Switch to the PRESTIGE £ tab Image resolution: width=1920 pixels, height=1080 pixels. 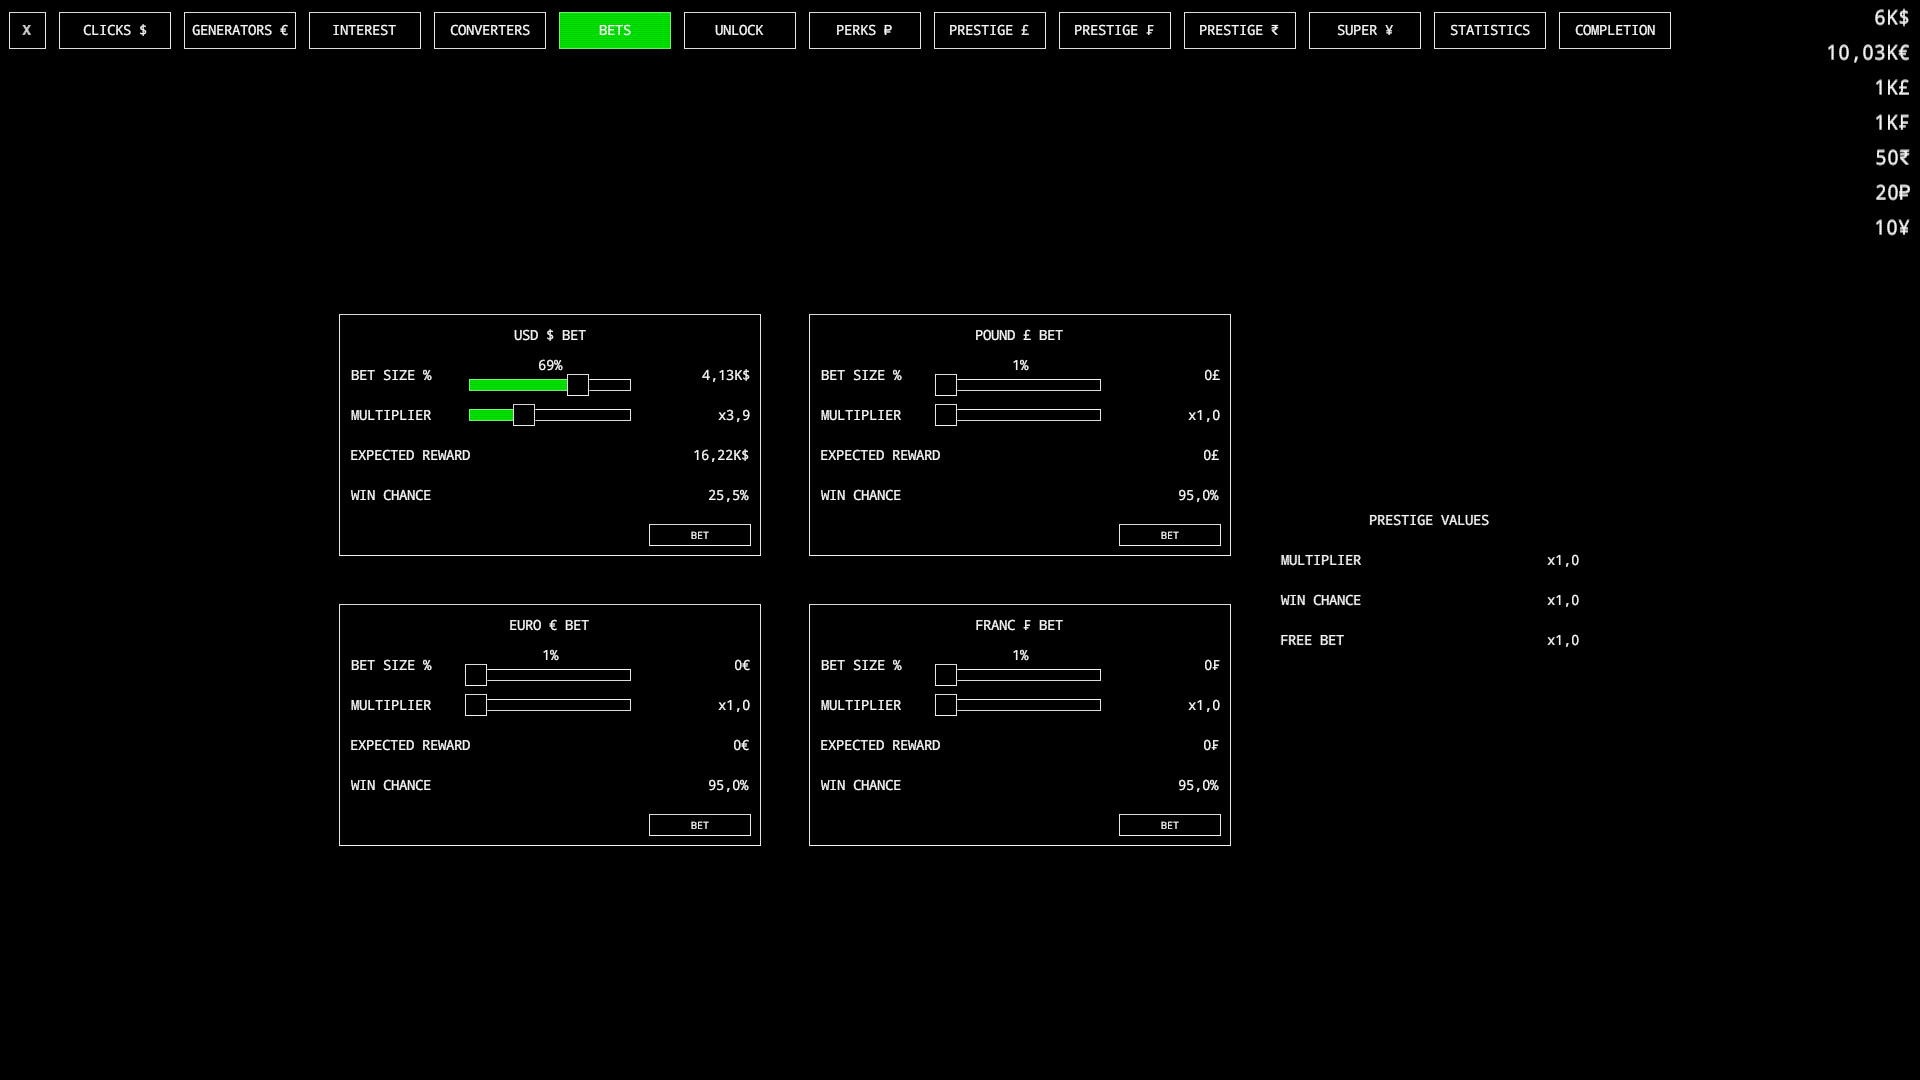coord(989,30)
